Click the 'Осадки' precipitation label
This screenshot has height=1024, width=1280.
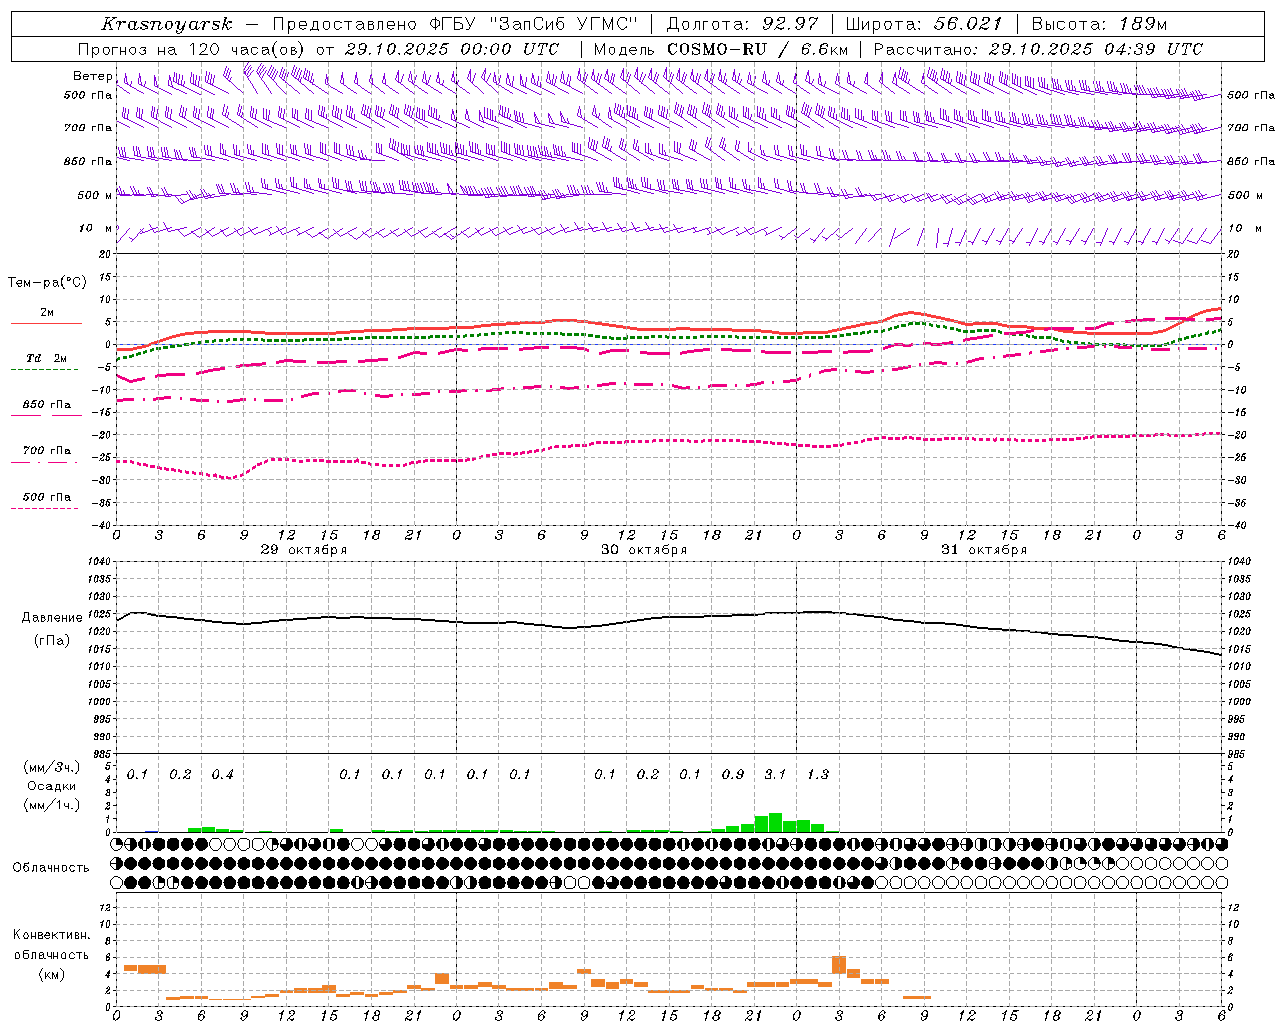52,786
